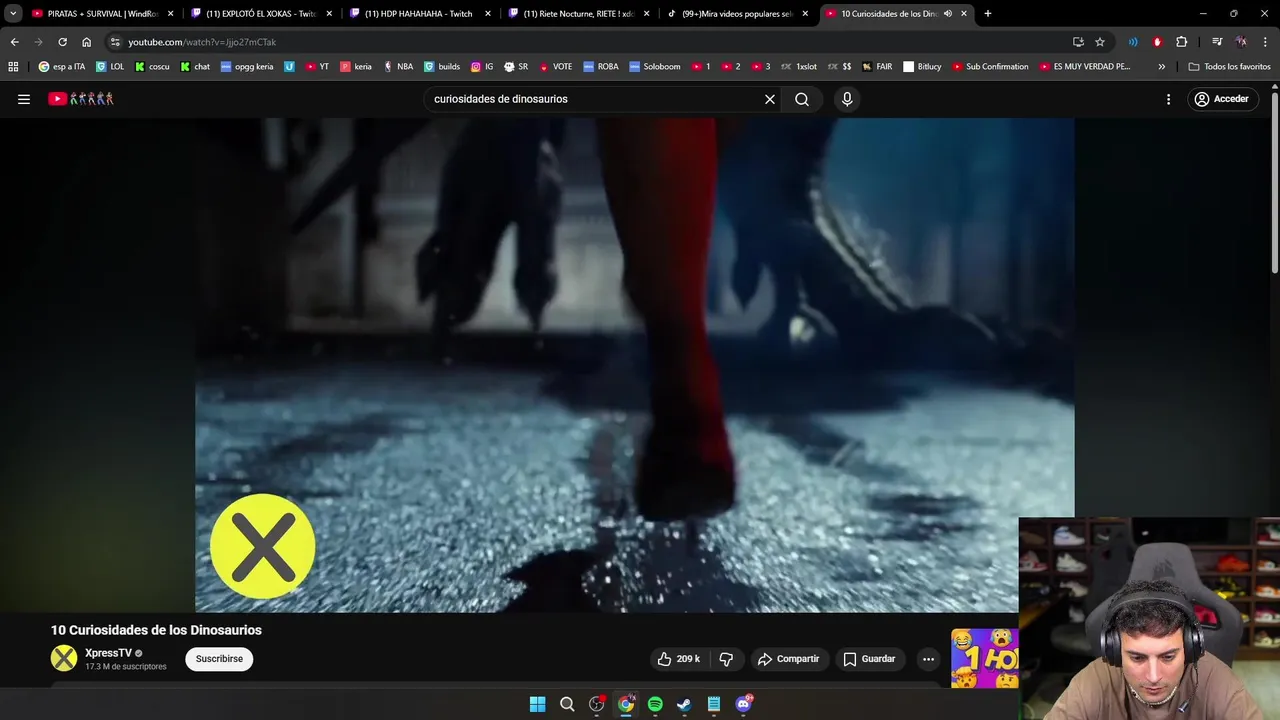Click Compartir share button
This screenshot has height=720, width=1280.
[789, 659]
